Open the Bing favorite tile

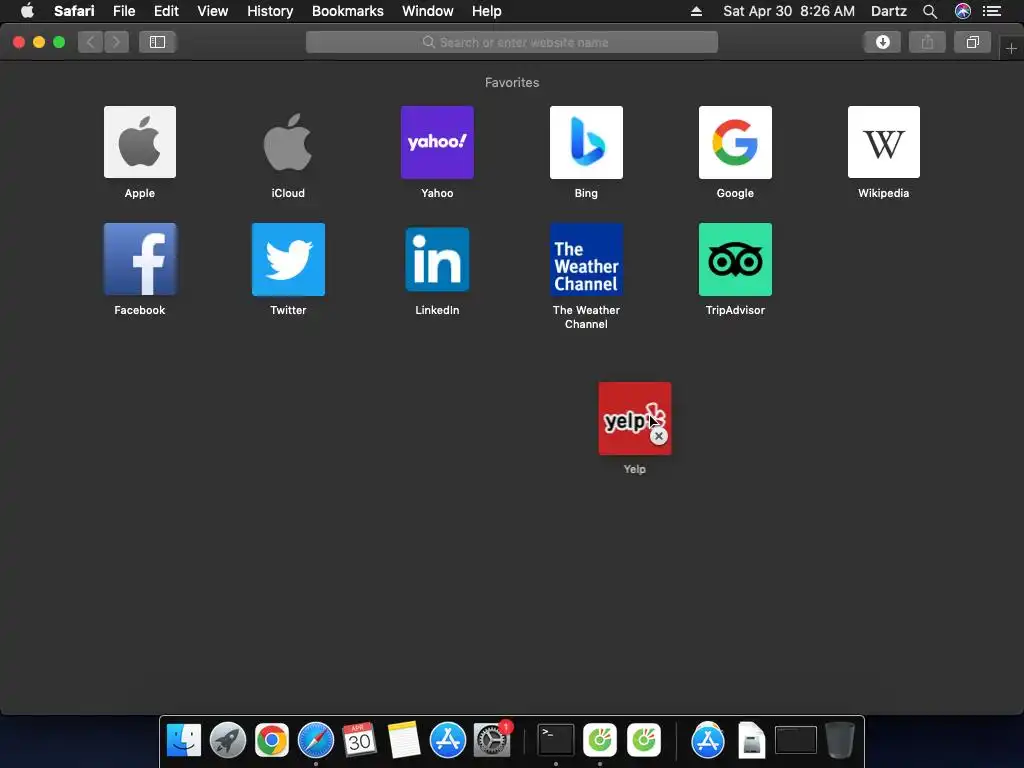tap(586, 142)
